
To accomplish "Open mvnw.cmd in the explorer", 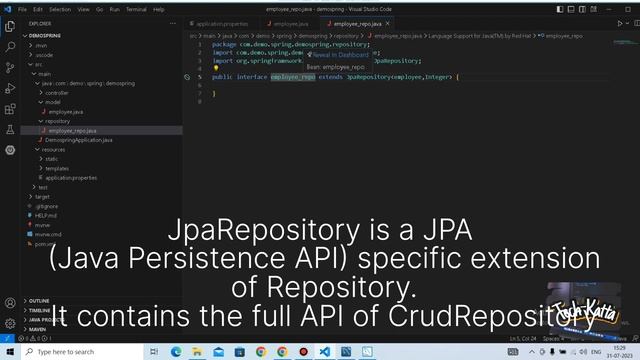I will coord(48,234).
